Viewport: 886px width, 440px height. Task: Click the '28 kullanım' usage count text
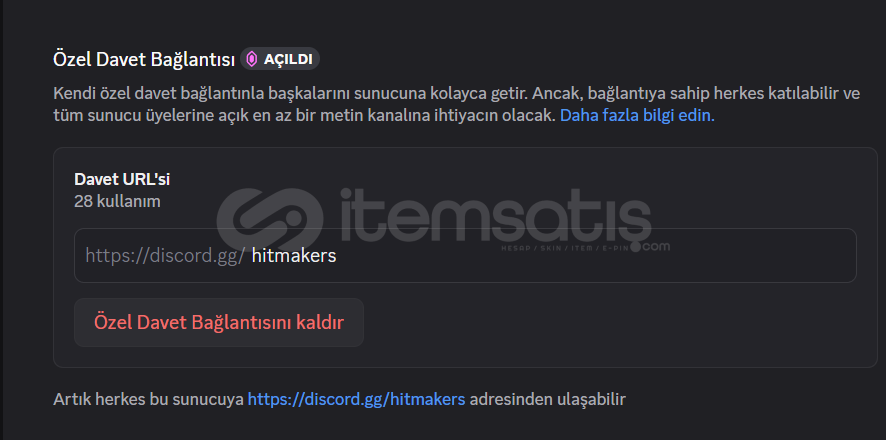117,201
